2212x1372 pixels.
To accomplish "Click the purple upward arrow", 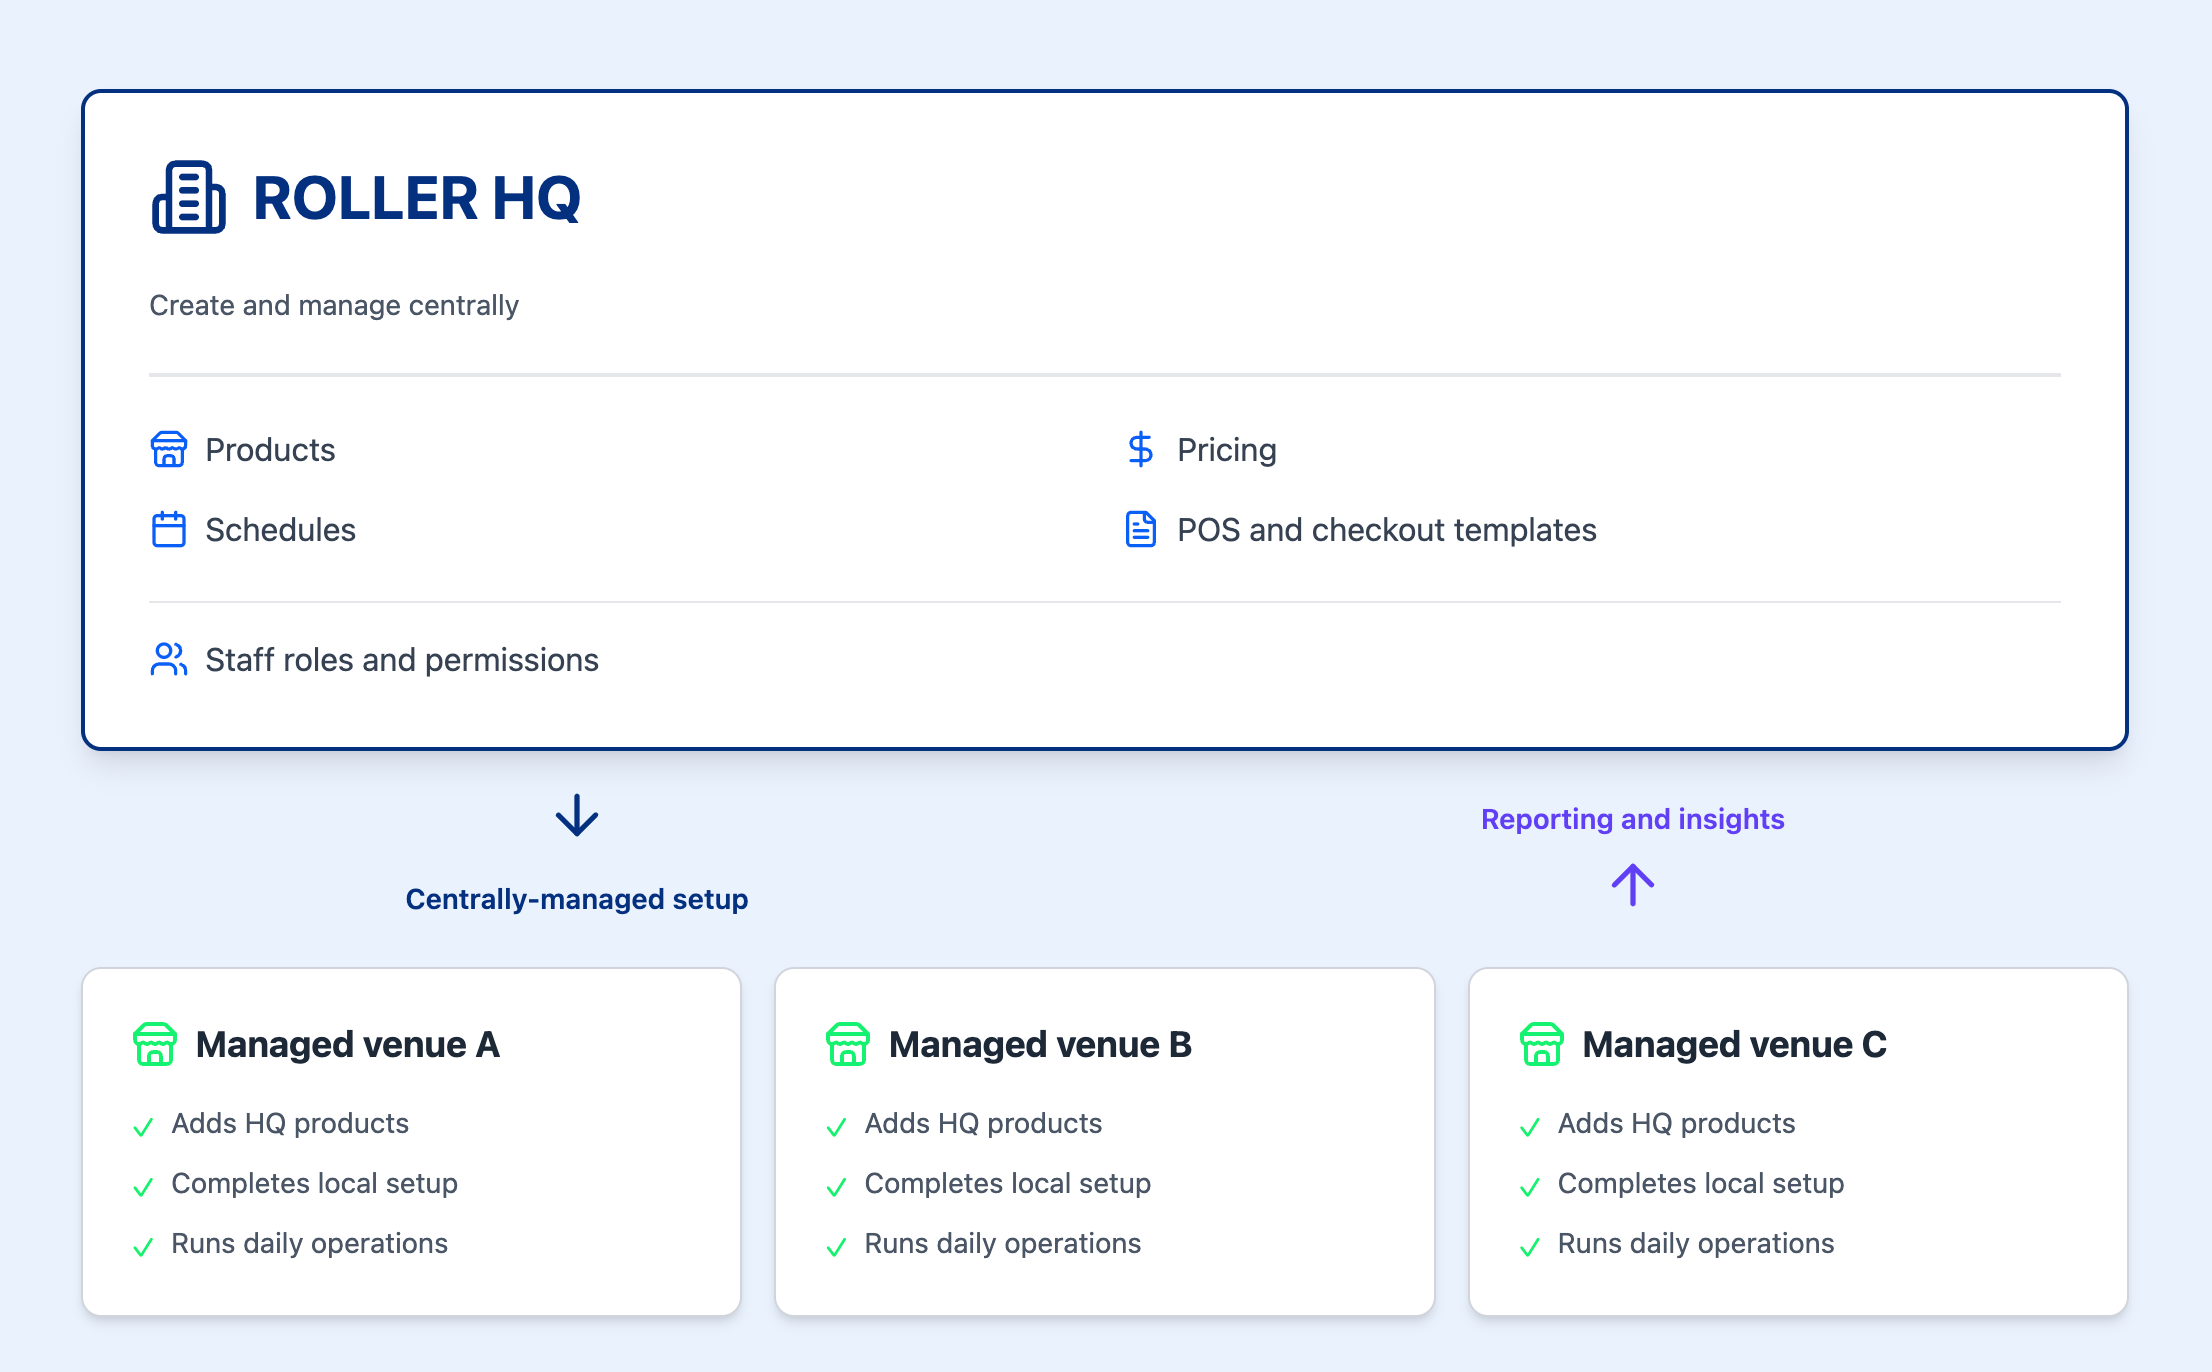I will (x=1632, y=885).
